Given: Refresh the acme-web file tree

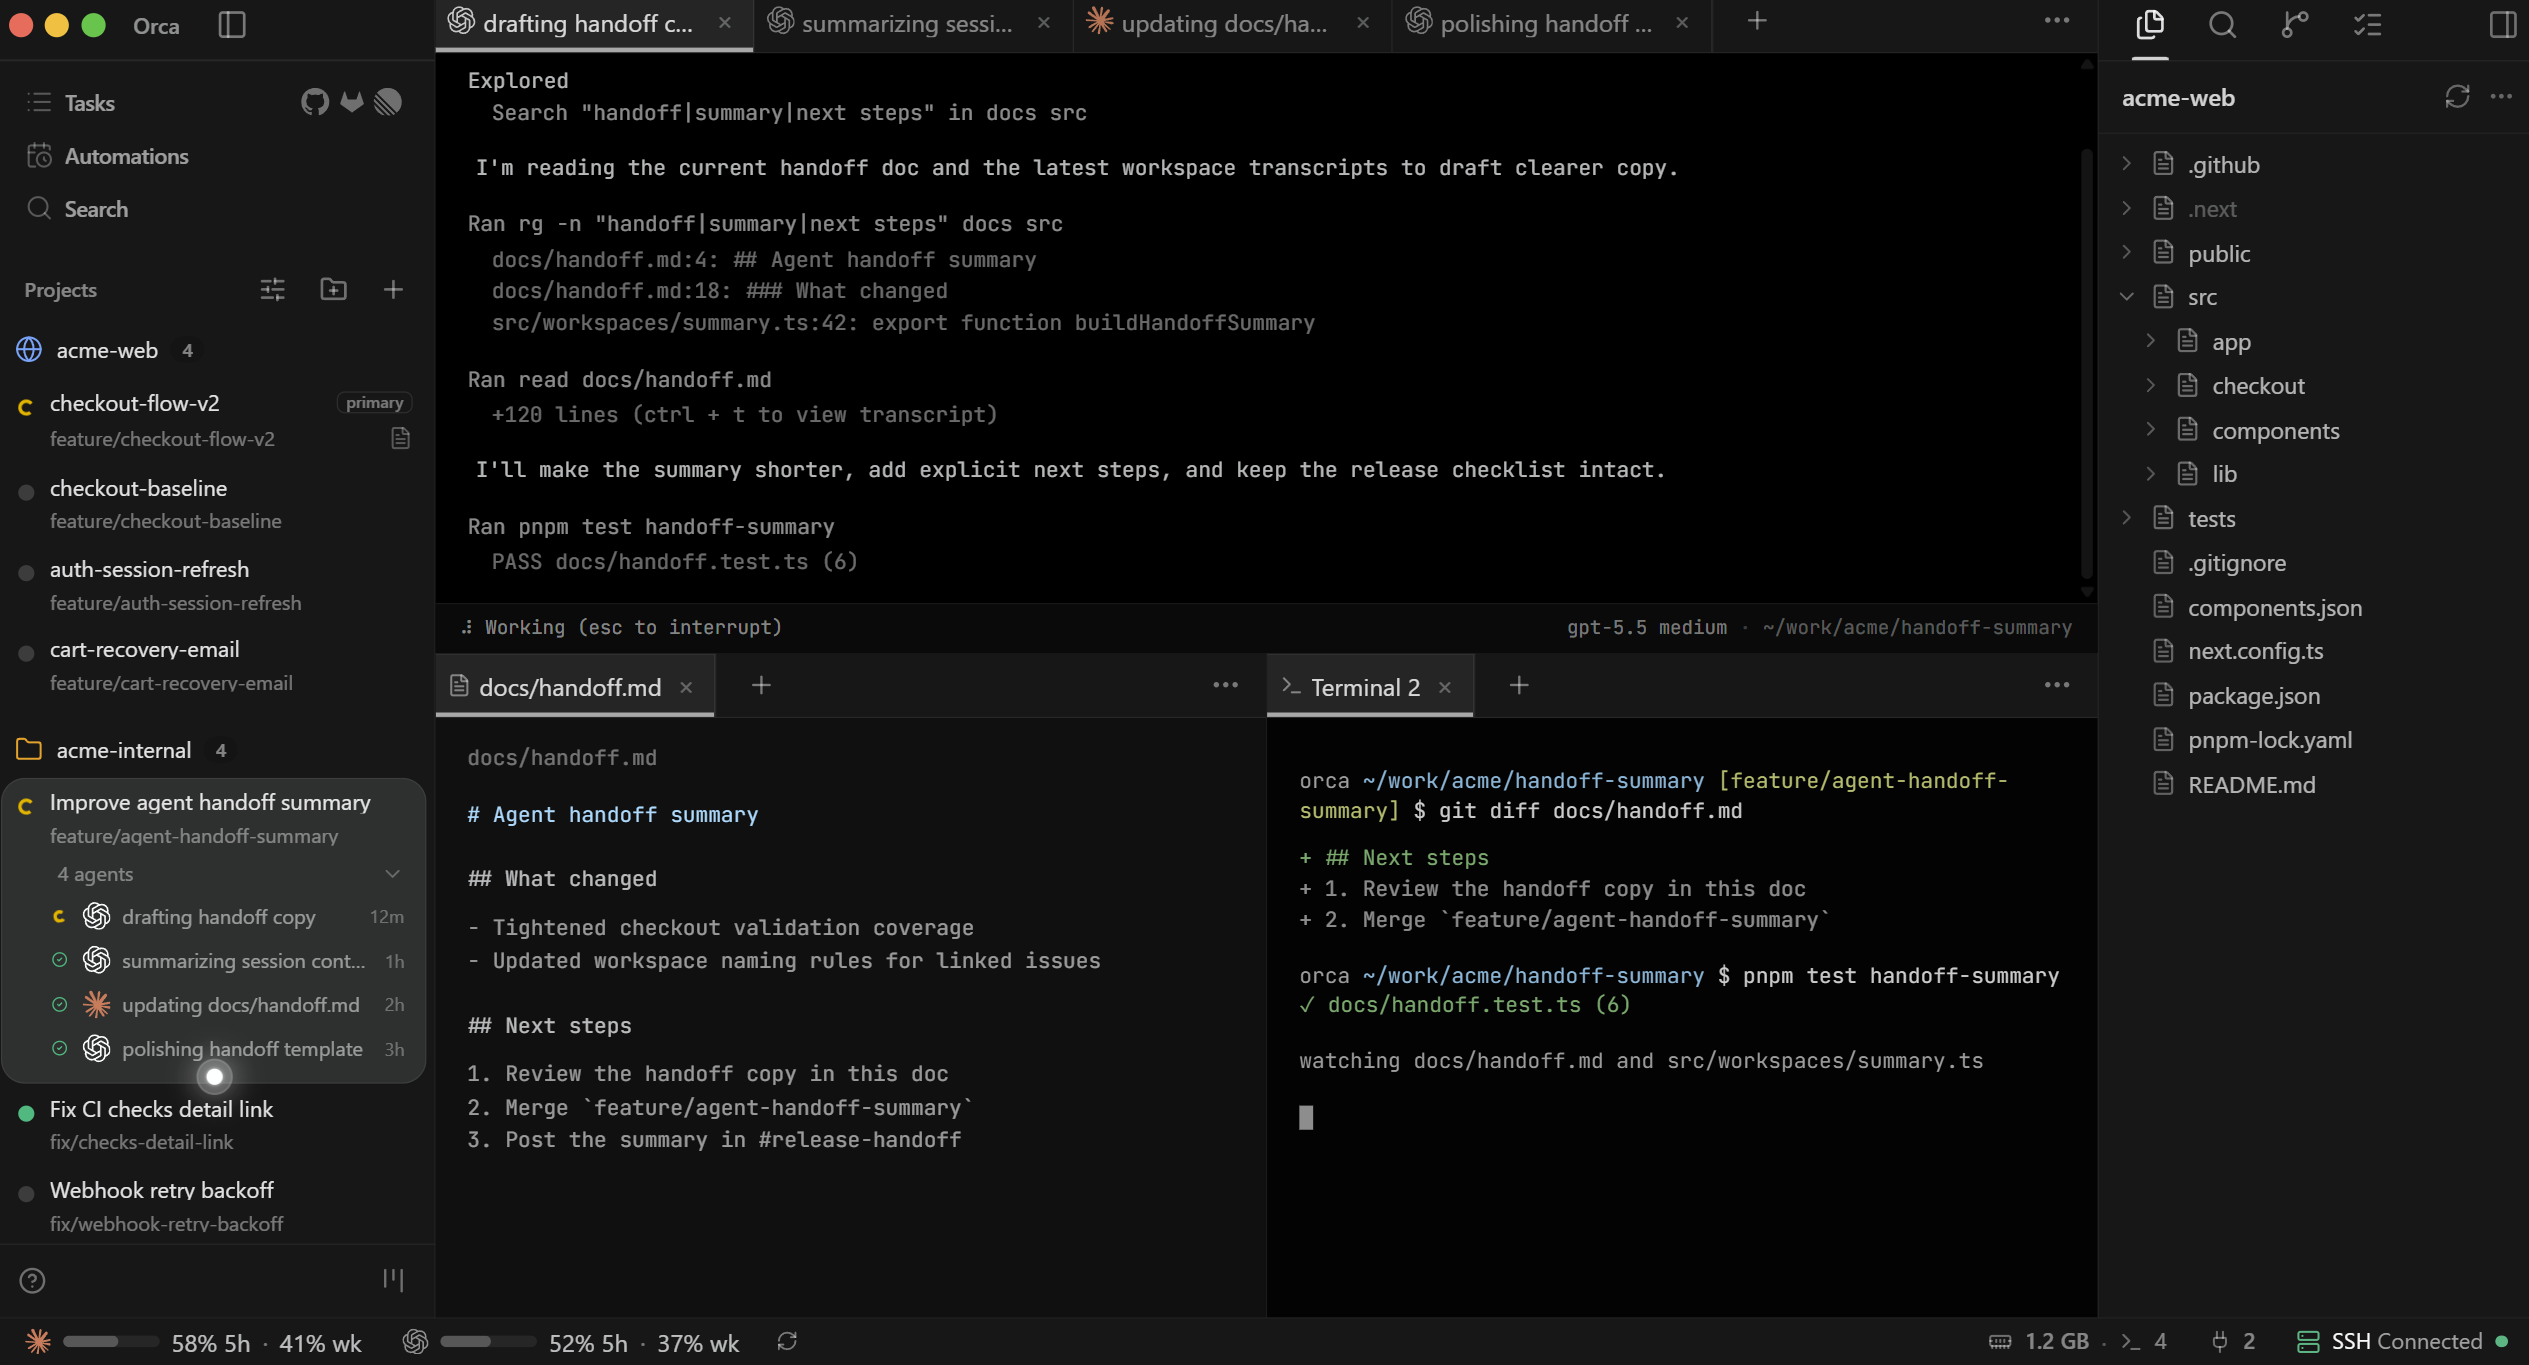Looking at the screenshot, I should pyautogui.click(x=2457, y=97).
